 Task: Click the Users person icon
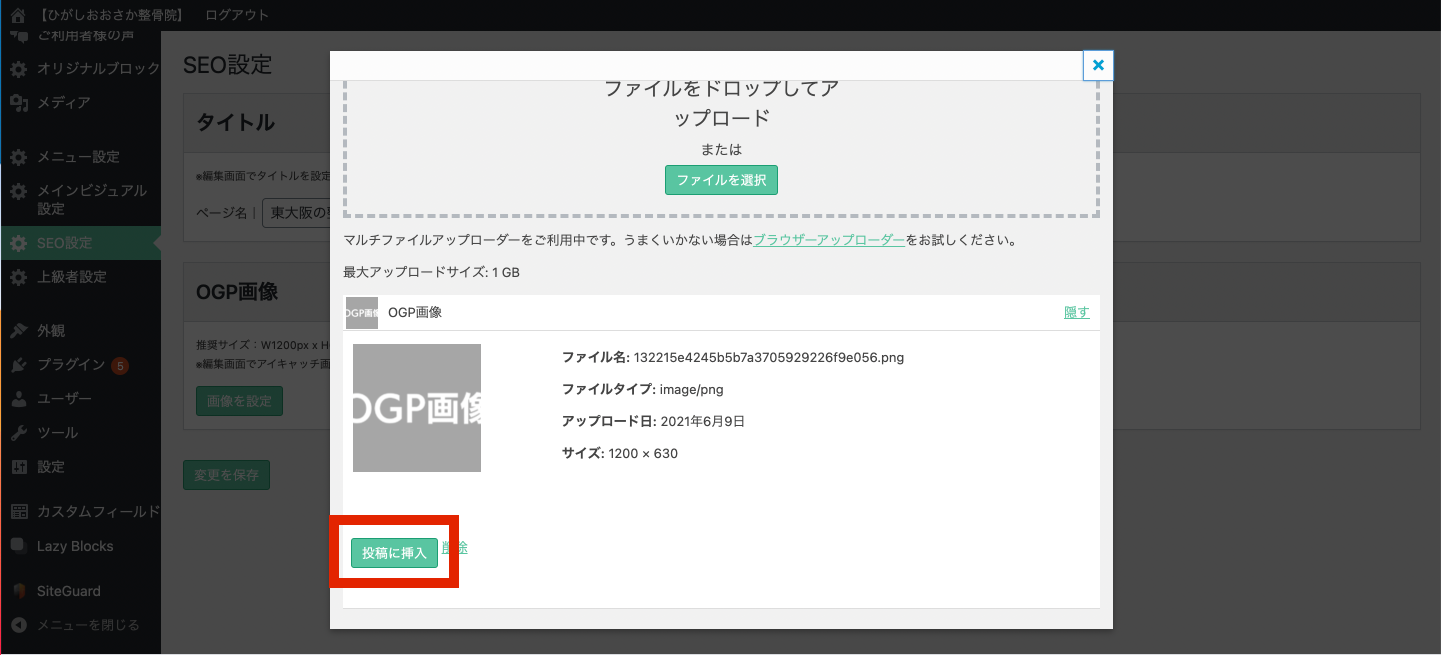click(18, 399)
